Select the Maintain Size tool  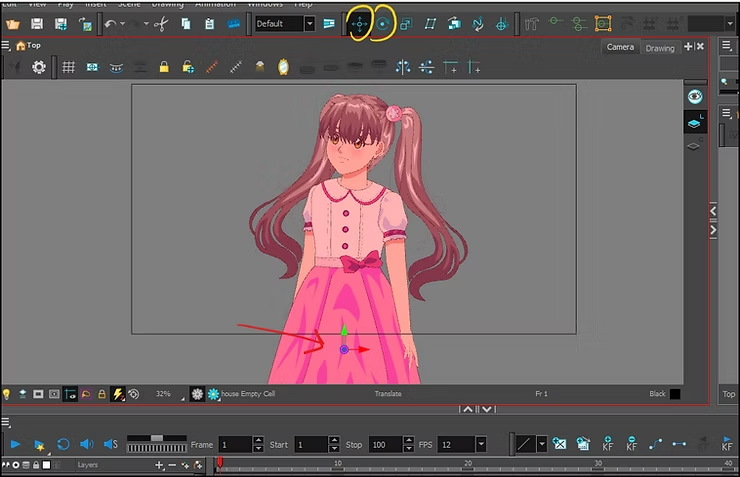coord(454,24)
